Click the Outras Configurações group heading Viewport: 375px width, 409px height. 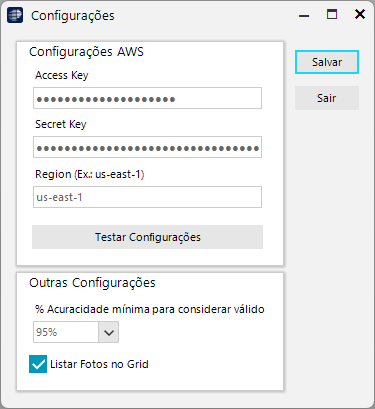tap(92, 283)
